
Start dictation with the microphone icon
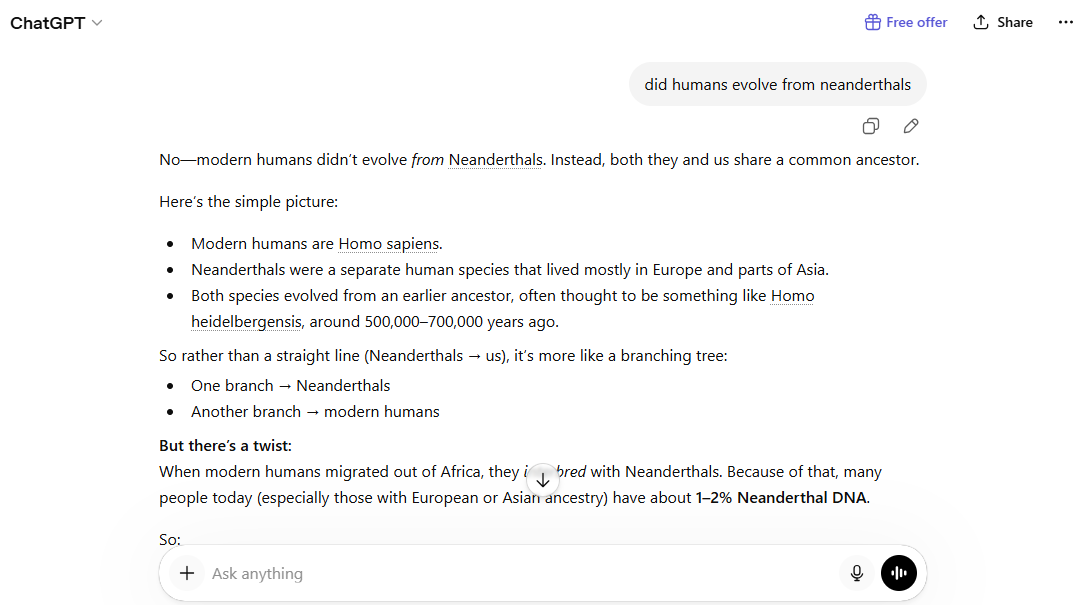coord(857,573)
